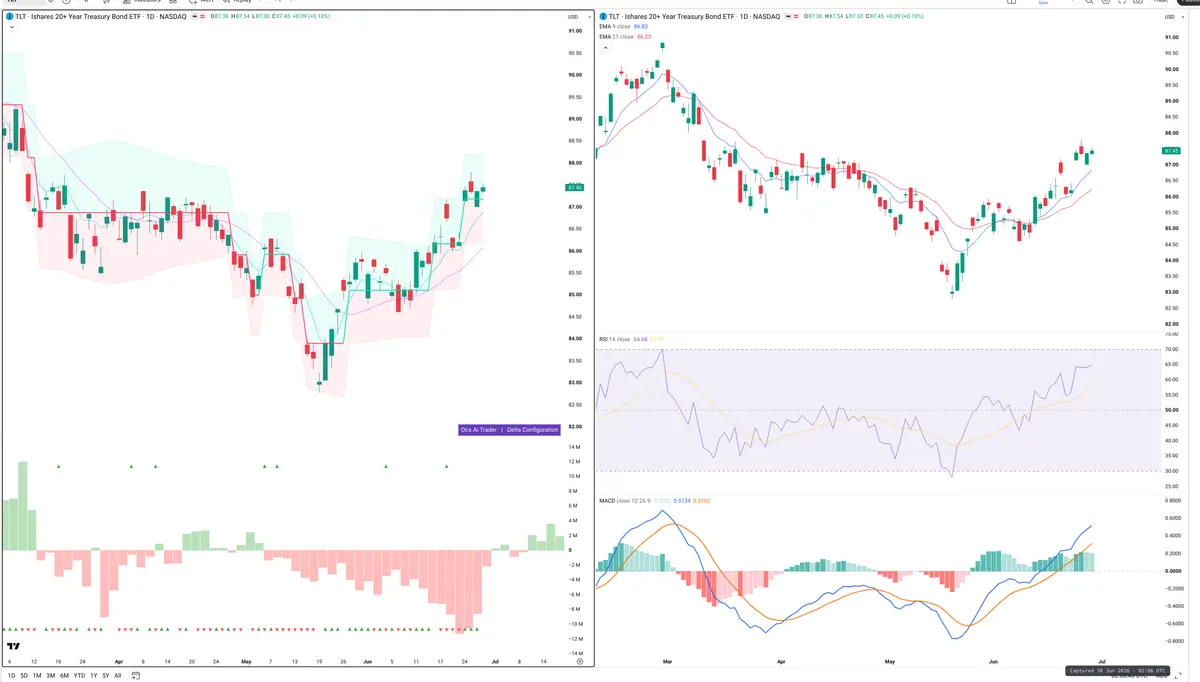Screen dimensions: 1200x682
Task: Select the 6M time range
Action: click(x=64, y=676)
